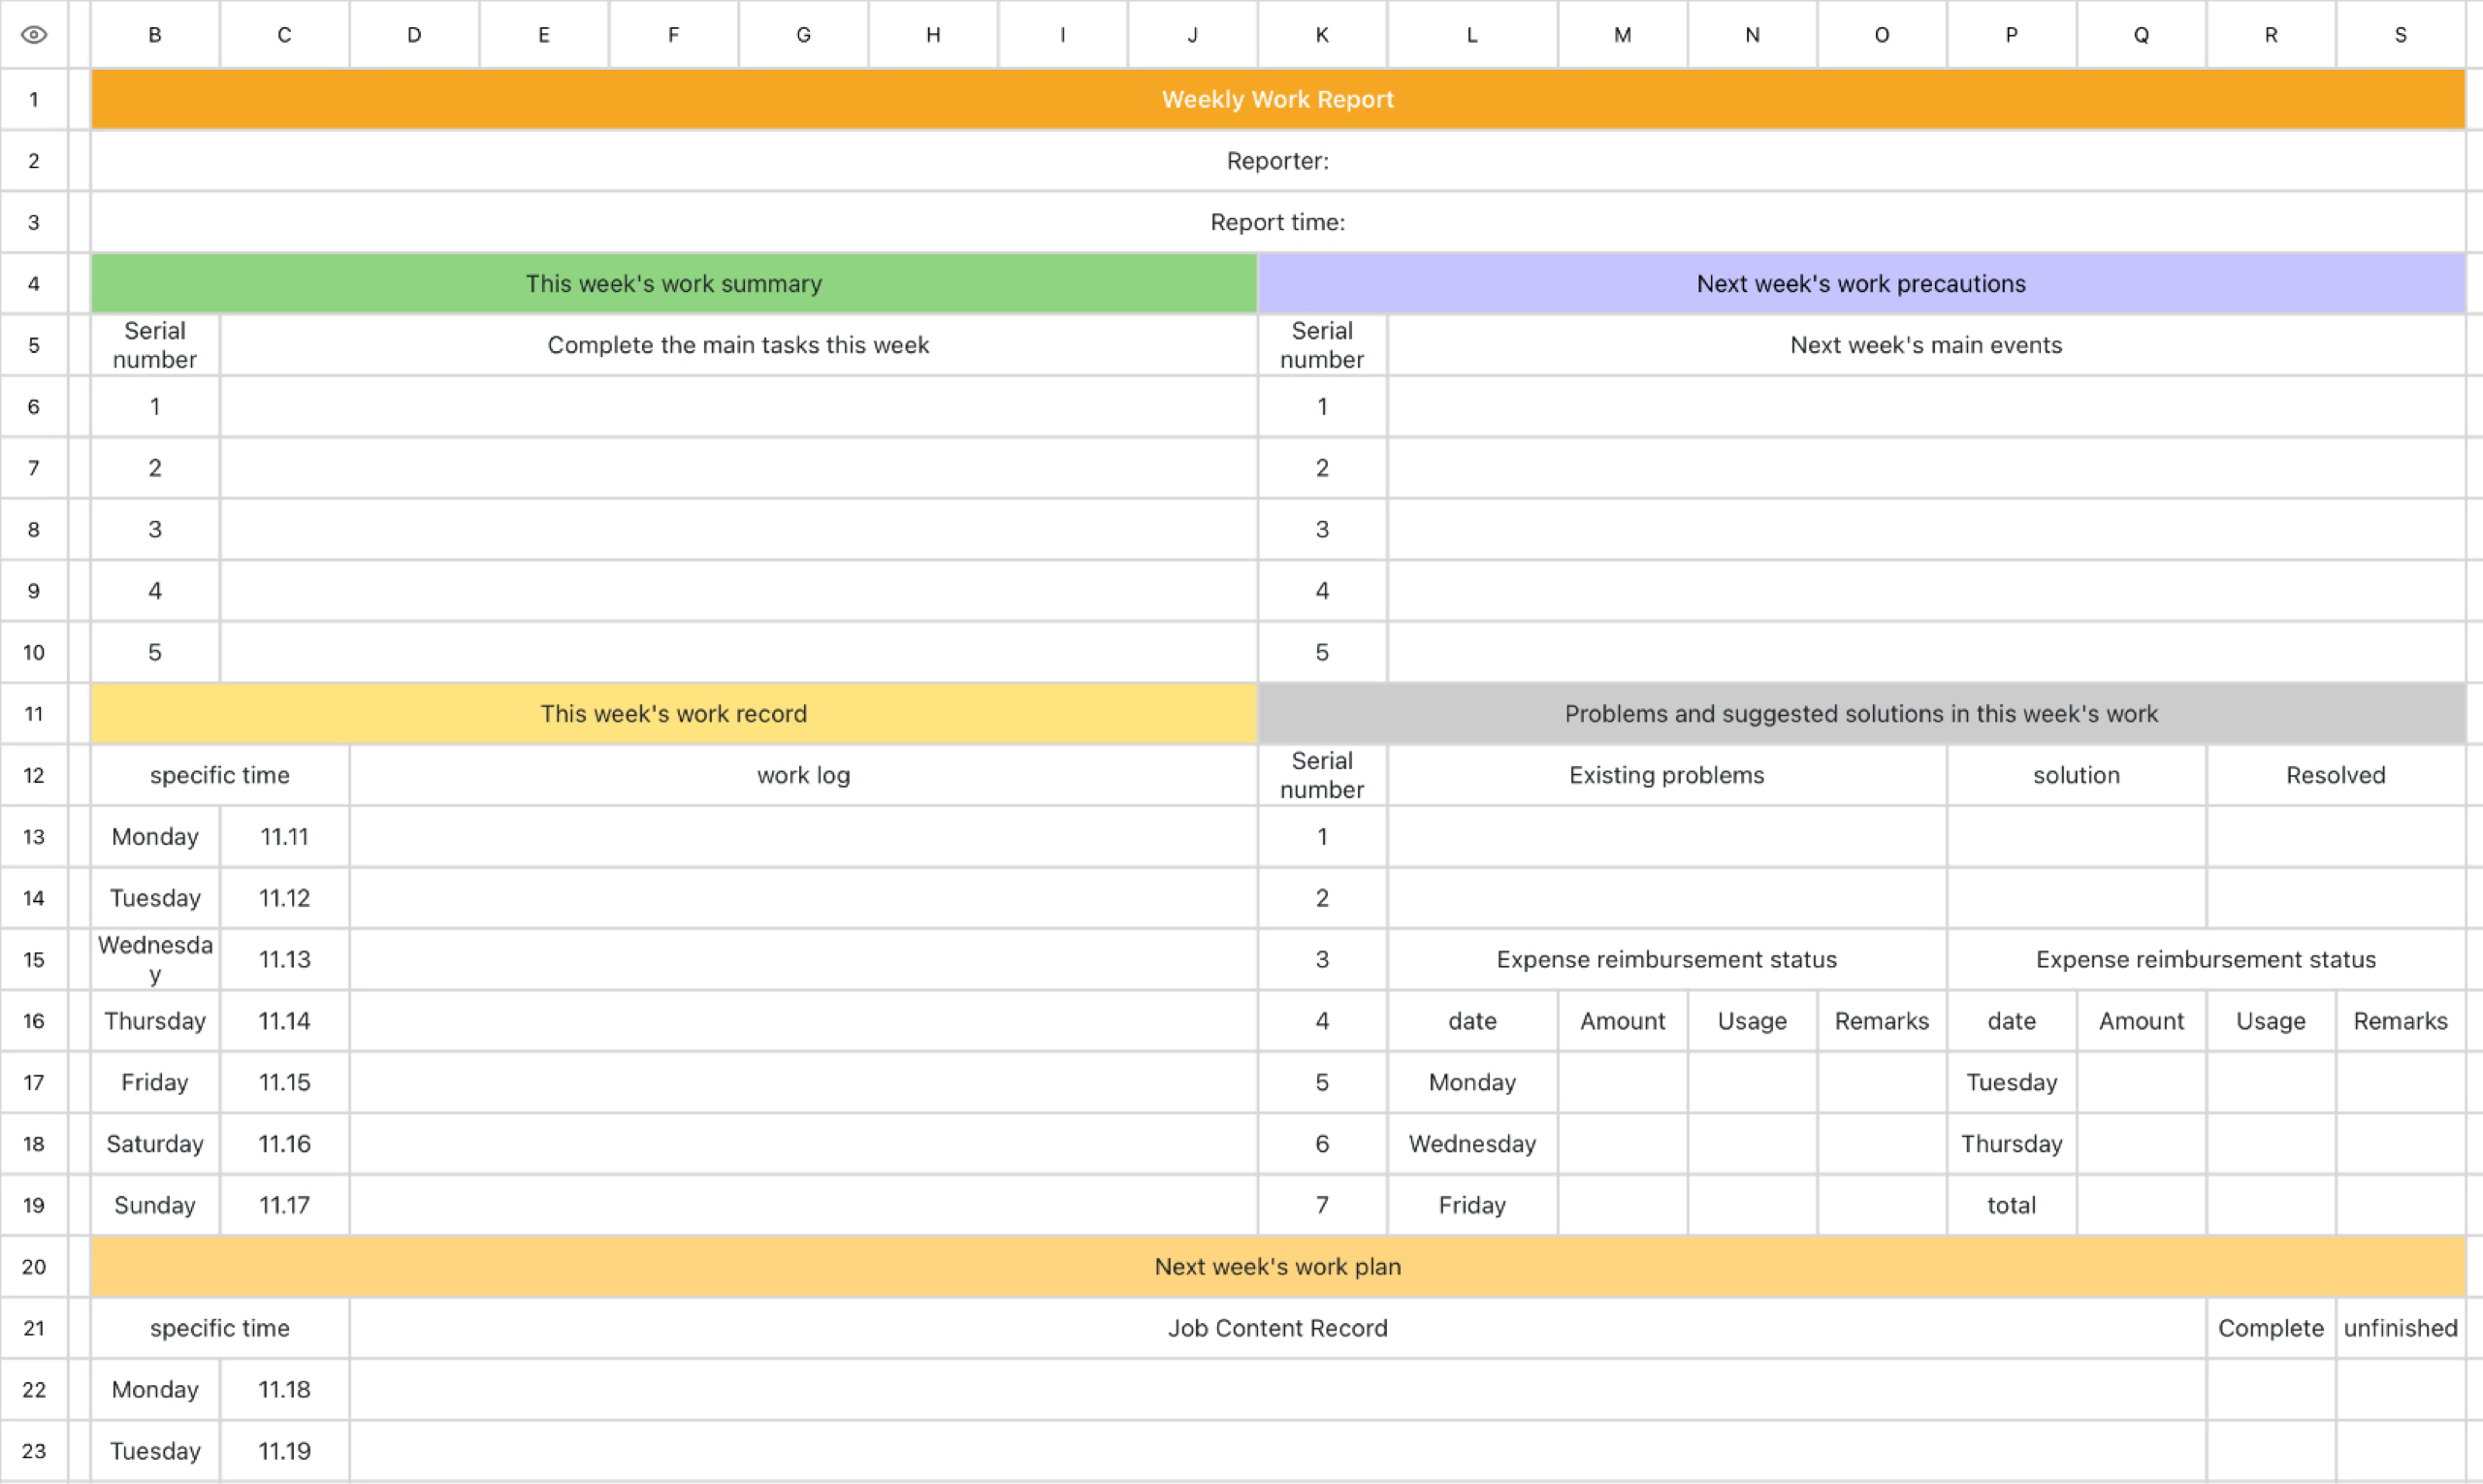The height and width of the screenshot is (1484, 2483).
Task: Click 'Complete the main tasks this week' cell
Action: pos(738,345)
